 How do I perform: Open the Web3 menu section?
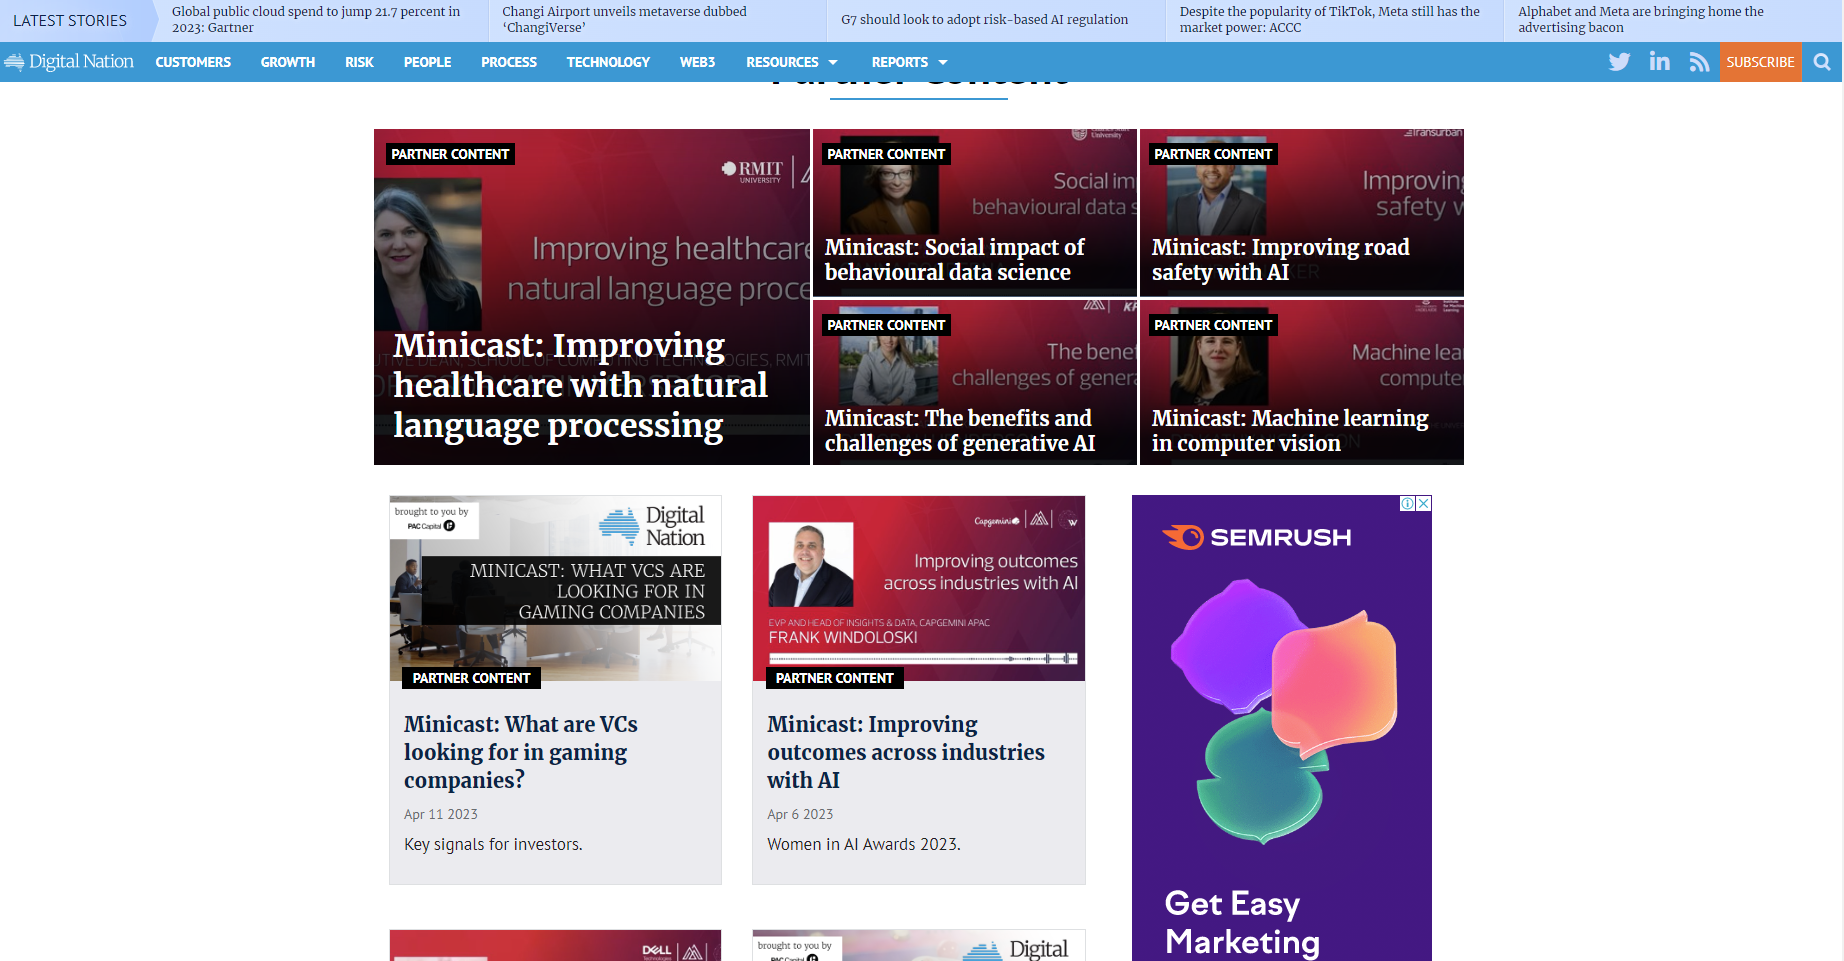point(697,62)
